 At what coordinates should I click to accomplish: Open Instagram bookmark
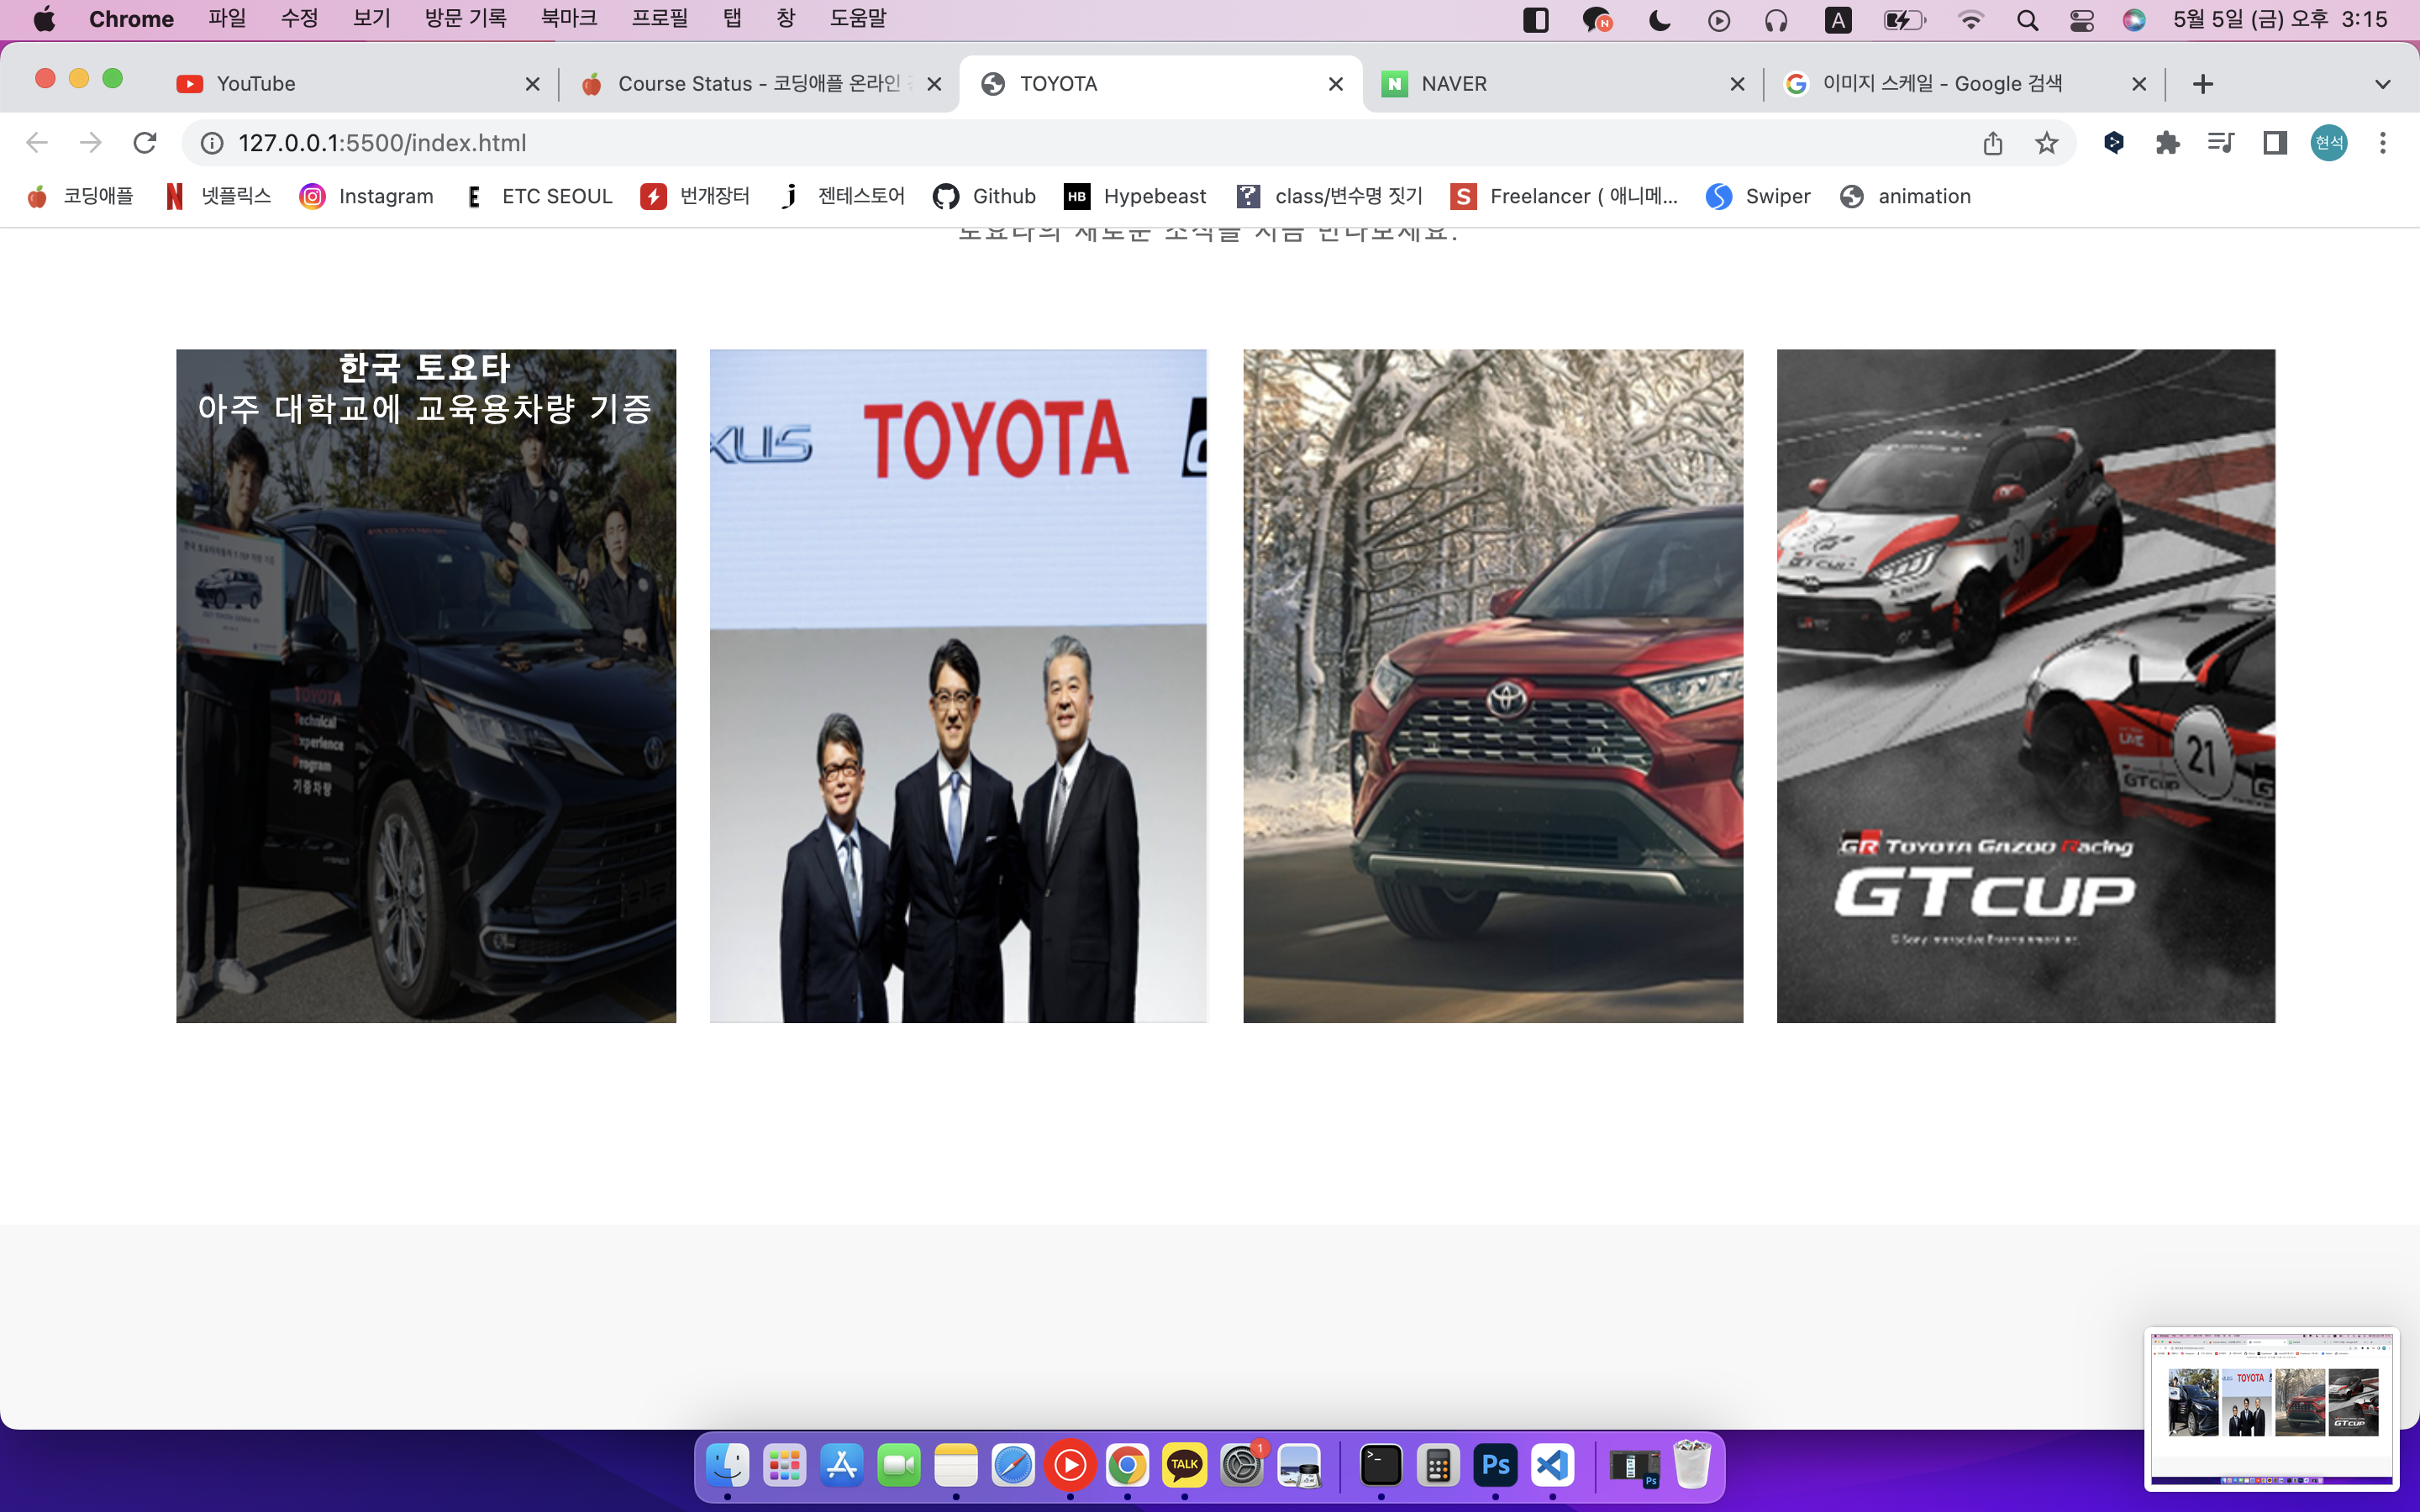(x=367, y=196)
